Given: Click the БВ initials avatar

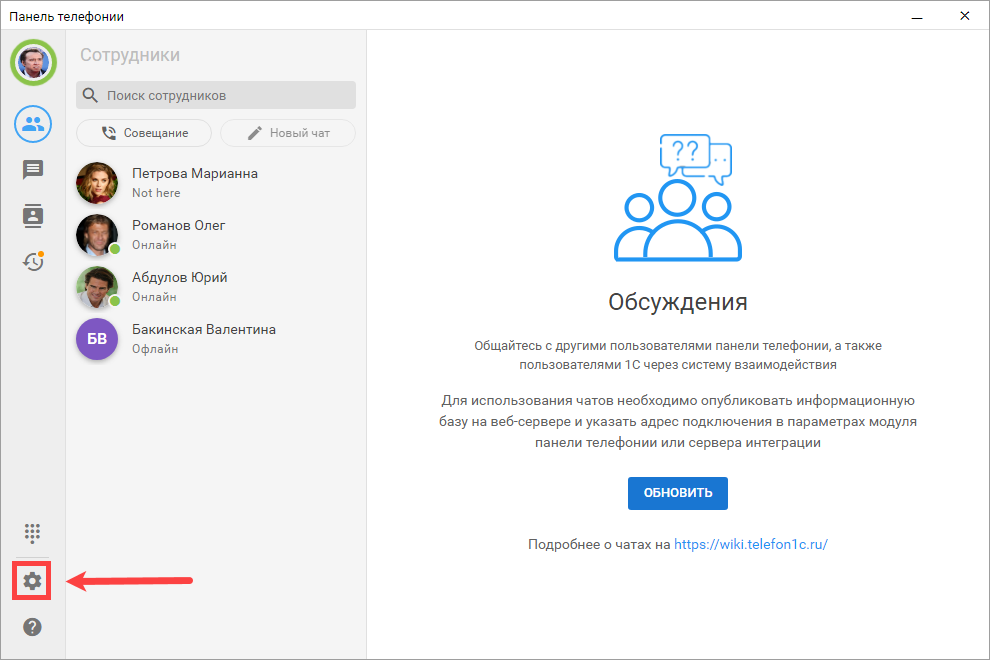Looking at the screenshot, I should click(97, 339).
